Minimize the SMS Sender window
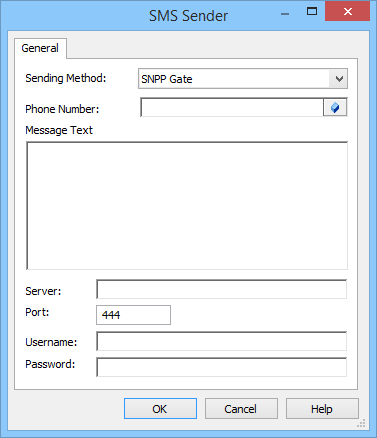377x438 pixels. [x=285, y=13]
